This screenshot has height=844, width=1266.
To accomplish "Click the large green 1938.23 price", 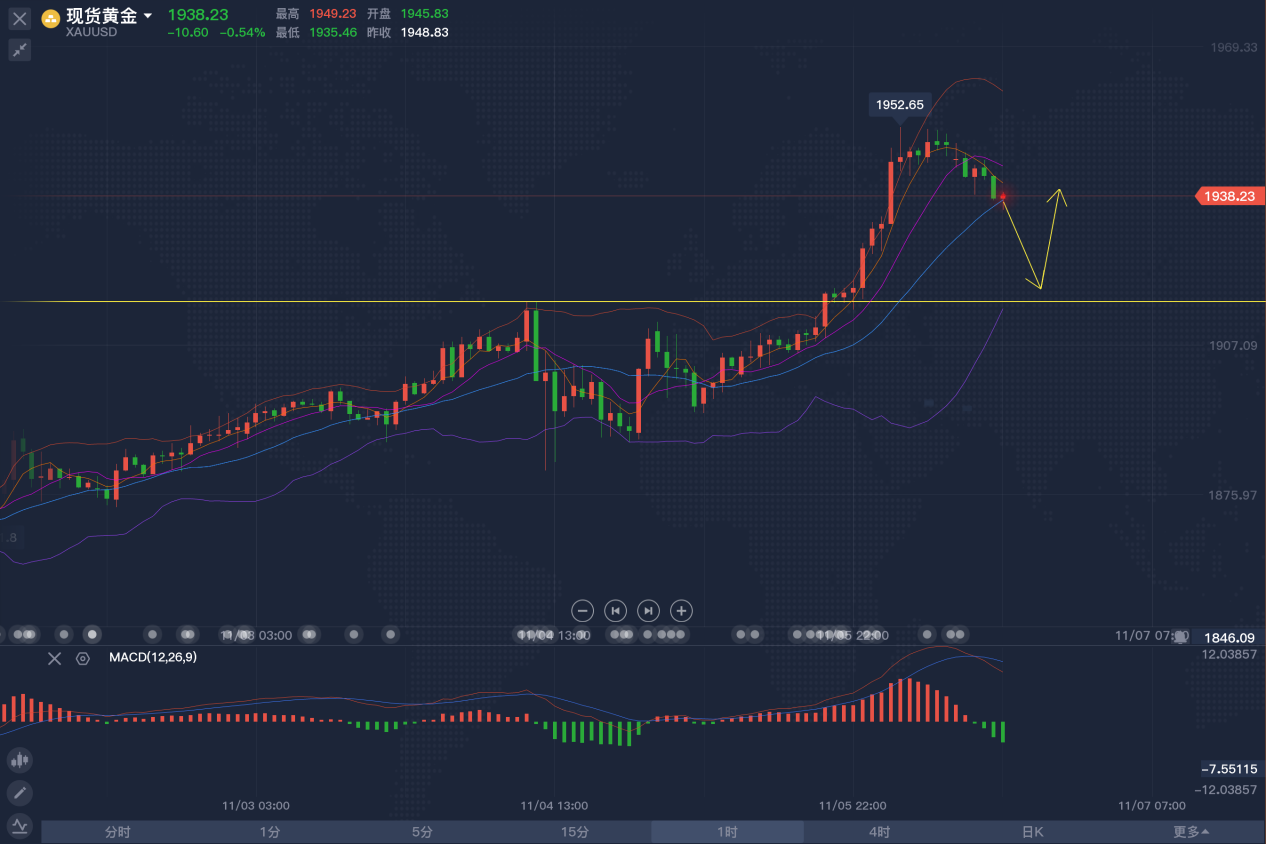I will coord(198,14).
